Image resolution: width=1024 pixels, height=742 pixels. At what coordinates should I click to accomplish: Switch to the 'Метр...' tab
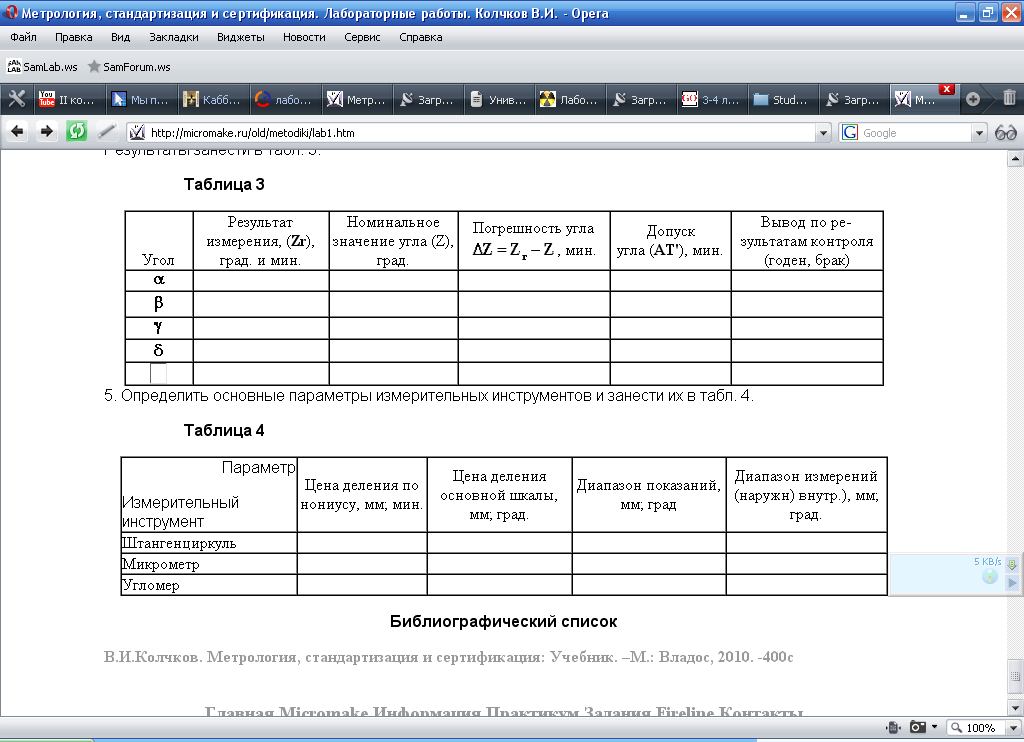pyautogui.click(x=356, y=99)
